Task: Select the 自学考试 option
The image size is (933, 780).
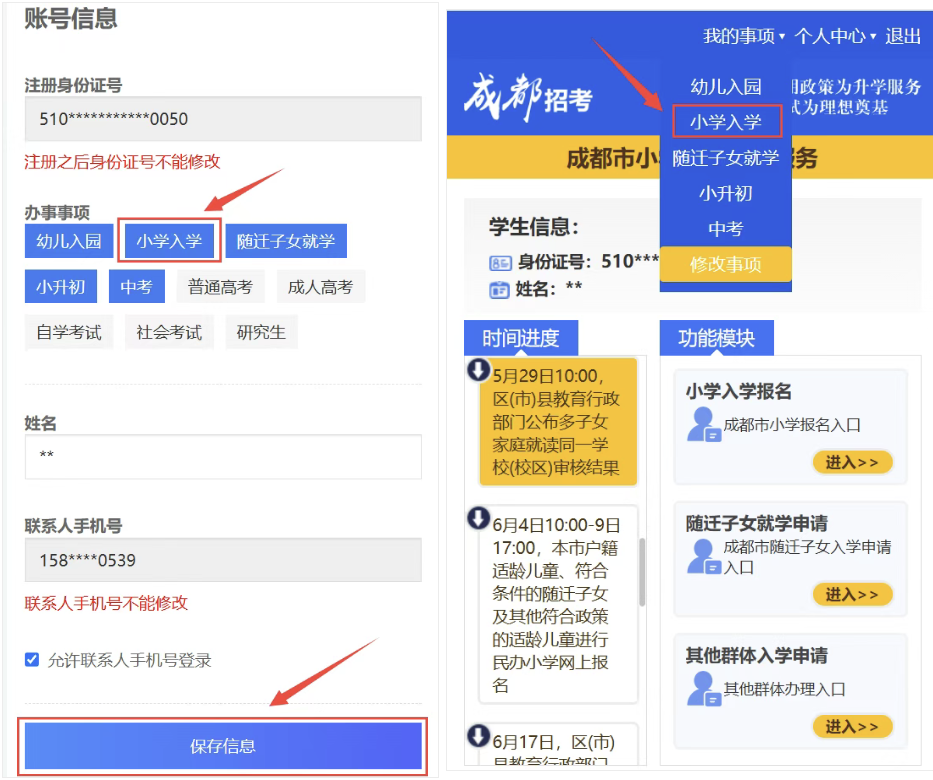Action: click(x=69, y=332)
